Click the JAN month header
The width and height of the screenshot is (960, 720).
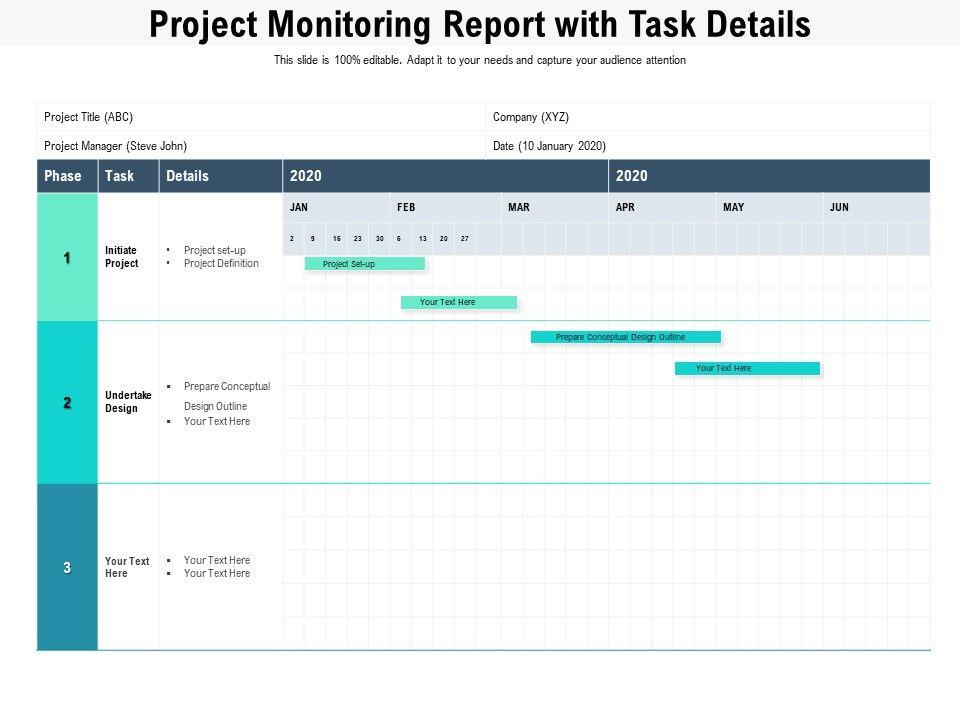(x=299, y=207)
